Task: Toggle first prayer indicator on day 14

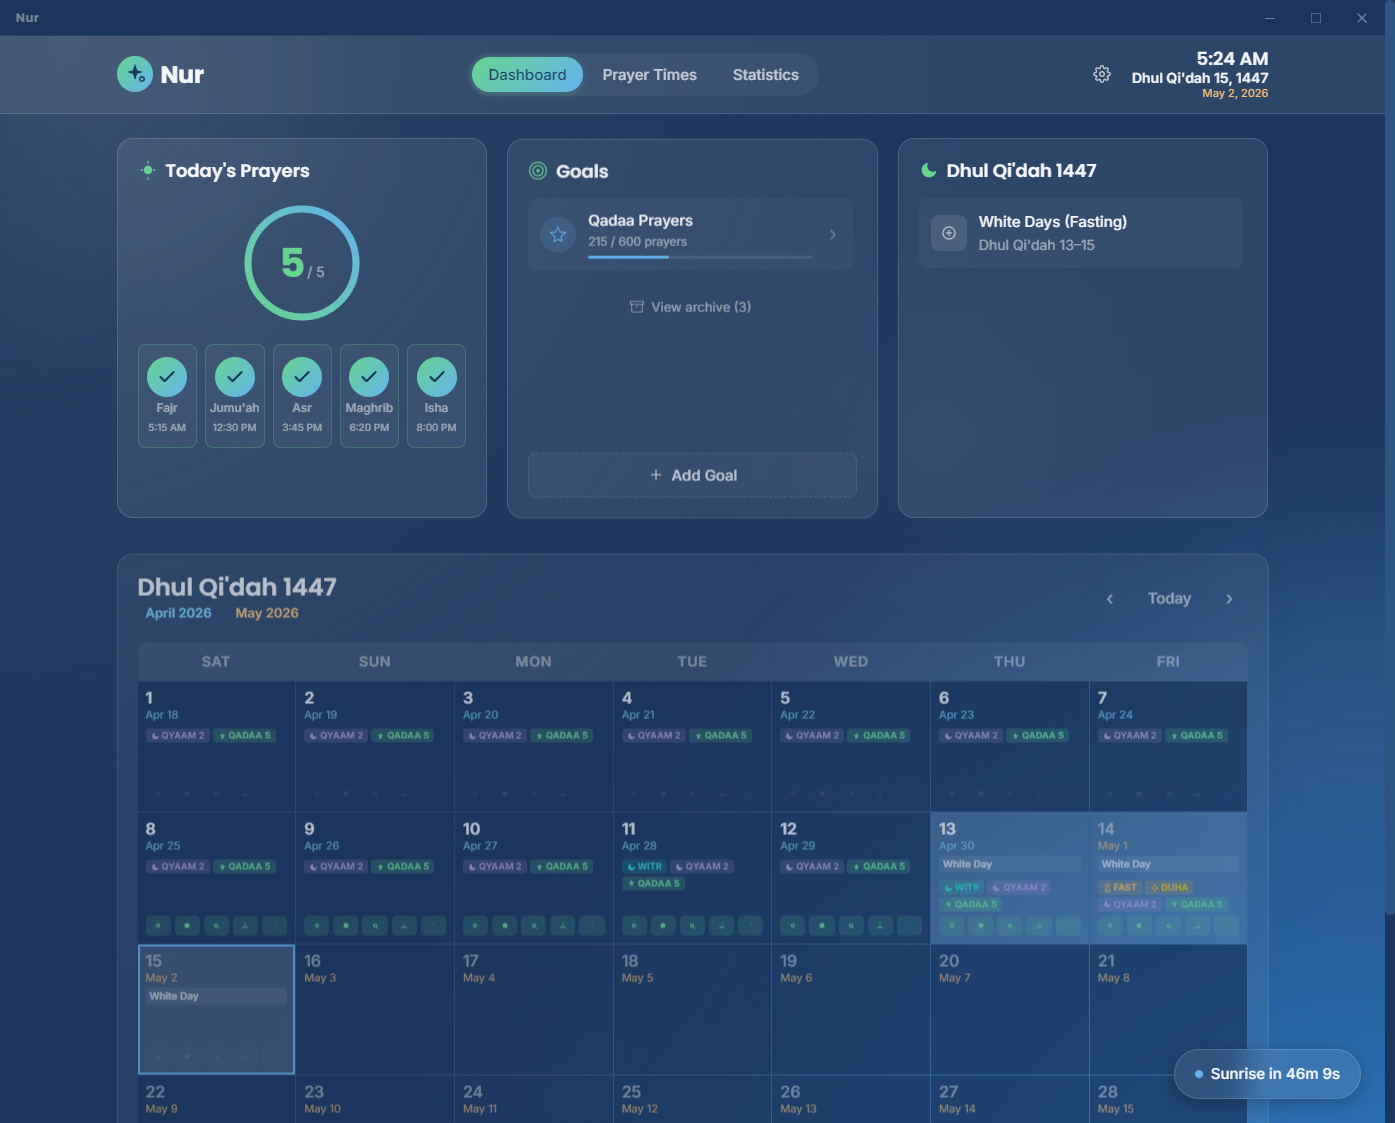Action: pos(1110,926)
